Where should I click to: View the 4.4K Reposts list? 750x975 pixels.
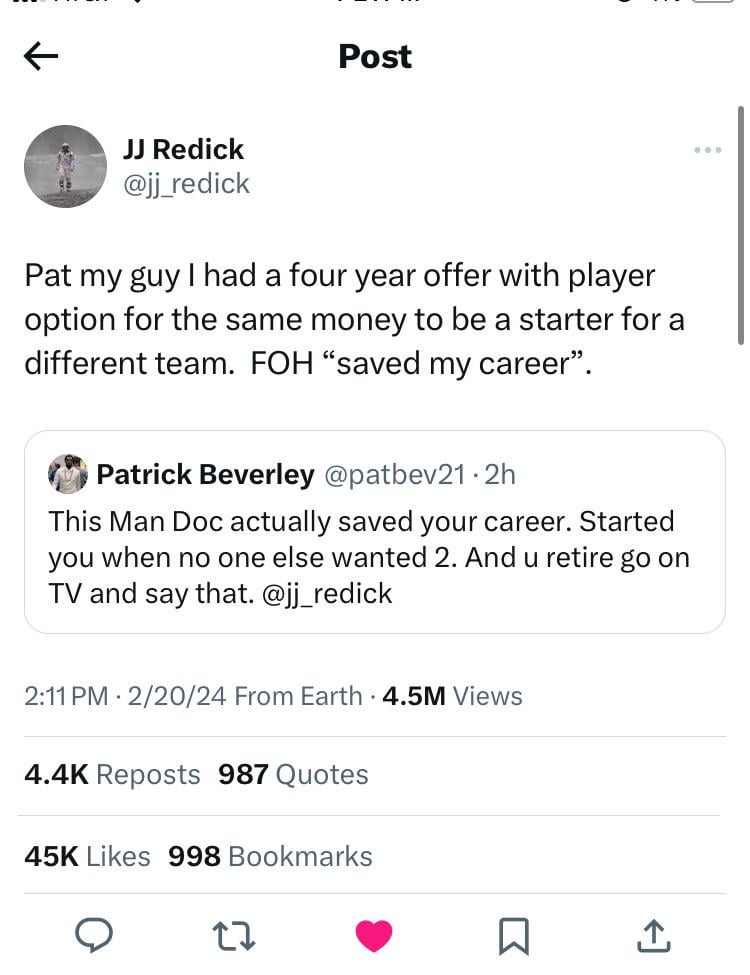(112, 774)
